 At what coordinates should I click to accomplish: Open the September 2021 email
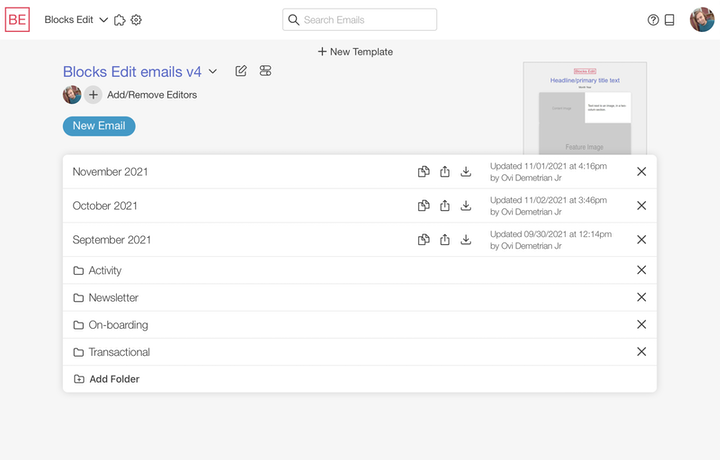[112, 240]
